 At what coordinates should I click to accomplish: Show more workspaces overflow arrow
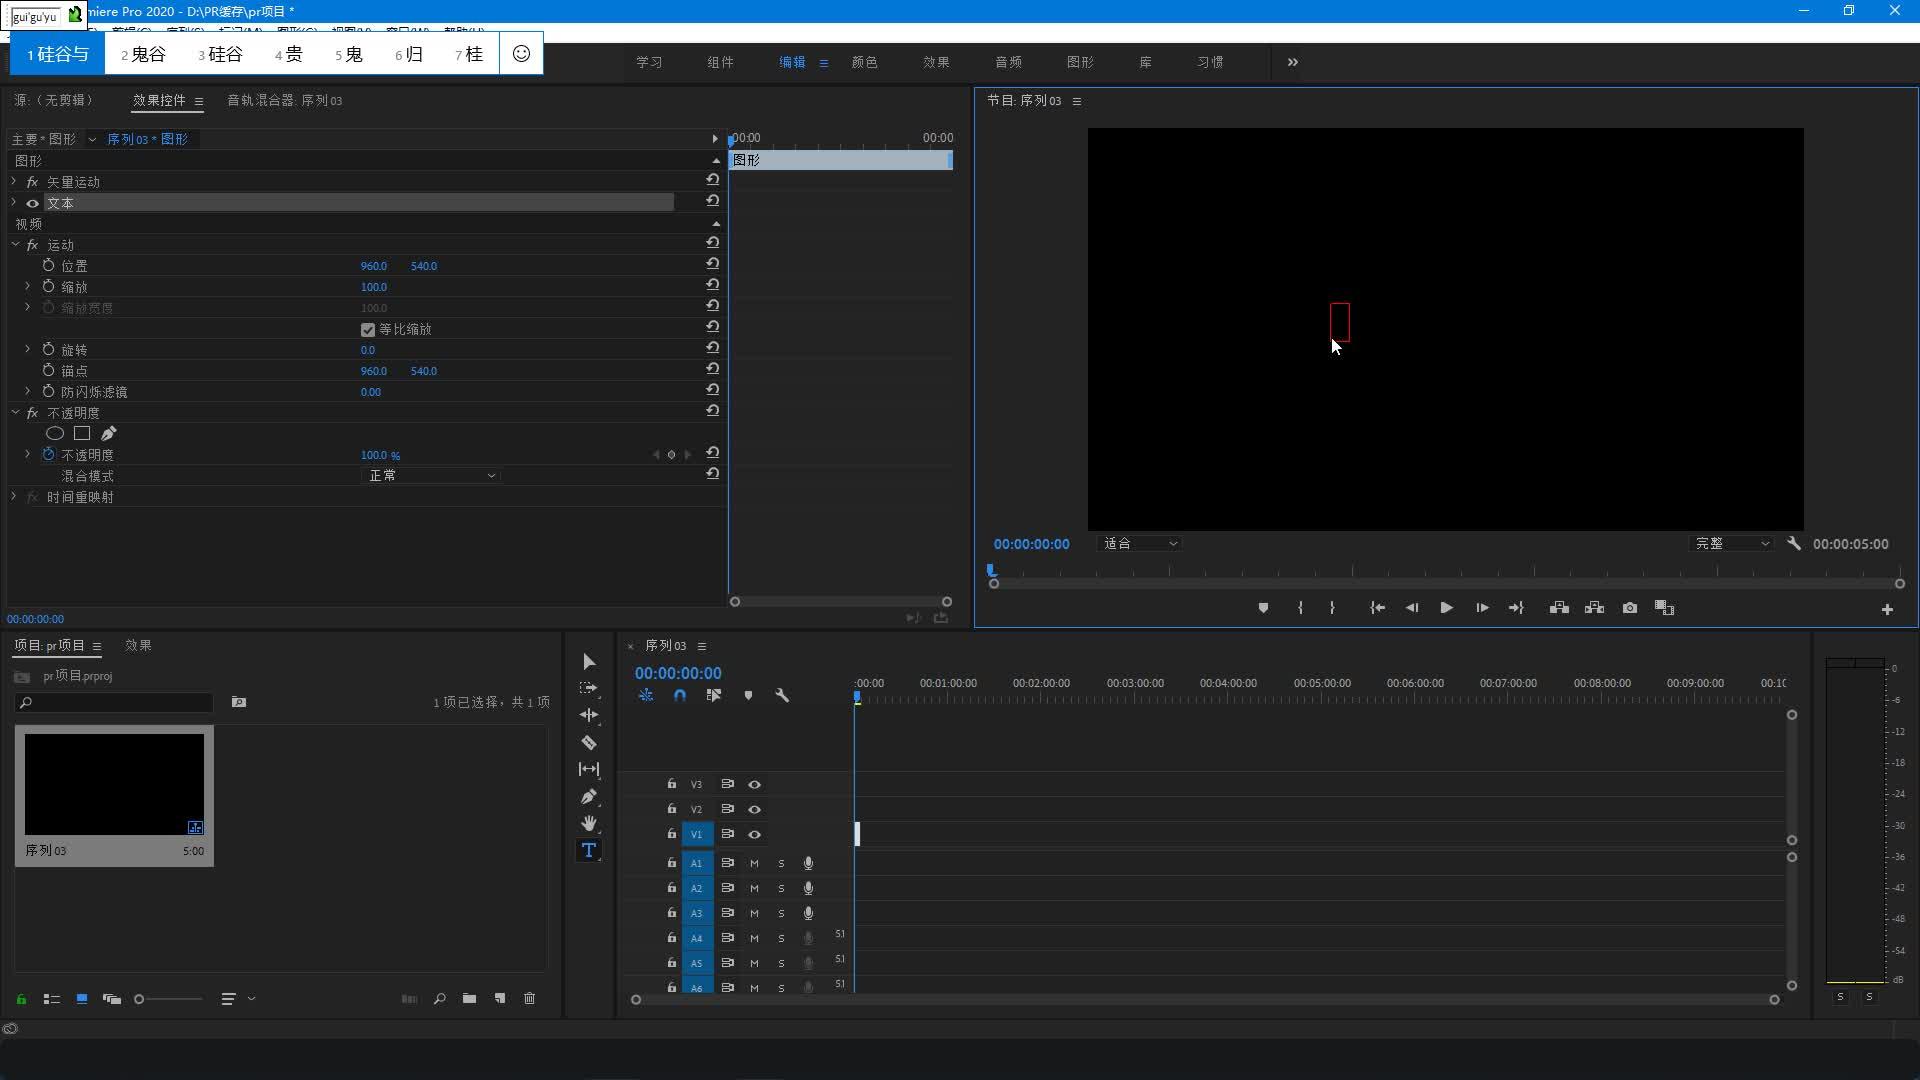pyautogui.click(x=1292, y=62)
